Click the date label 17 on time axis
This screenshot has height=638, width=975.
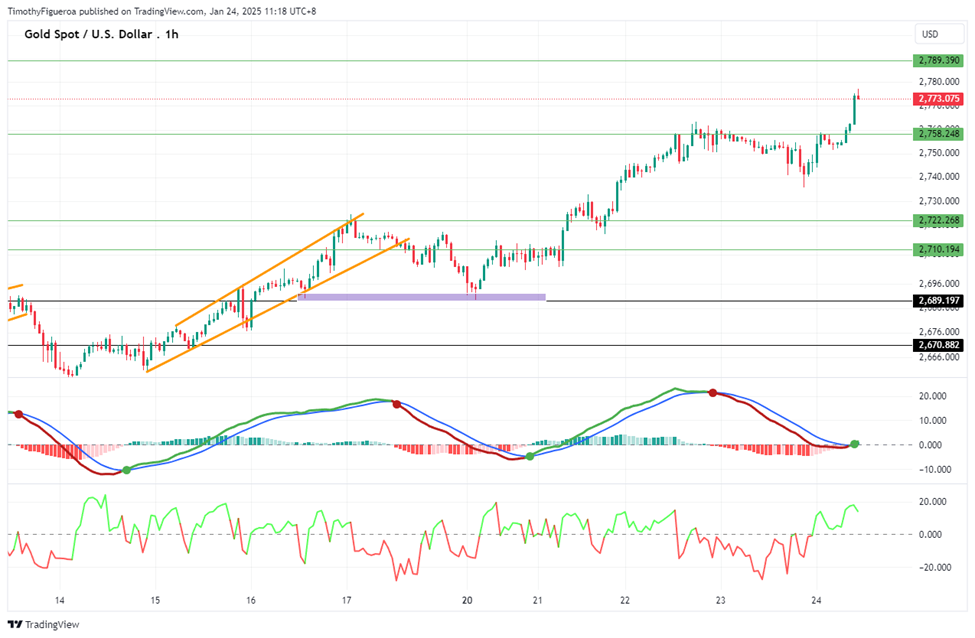click(x=346, y=600)
